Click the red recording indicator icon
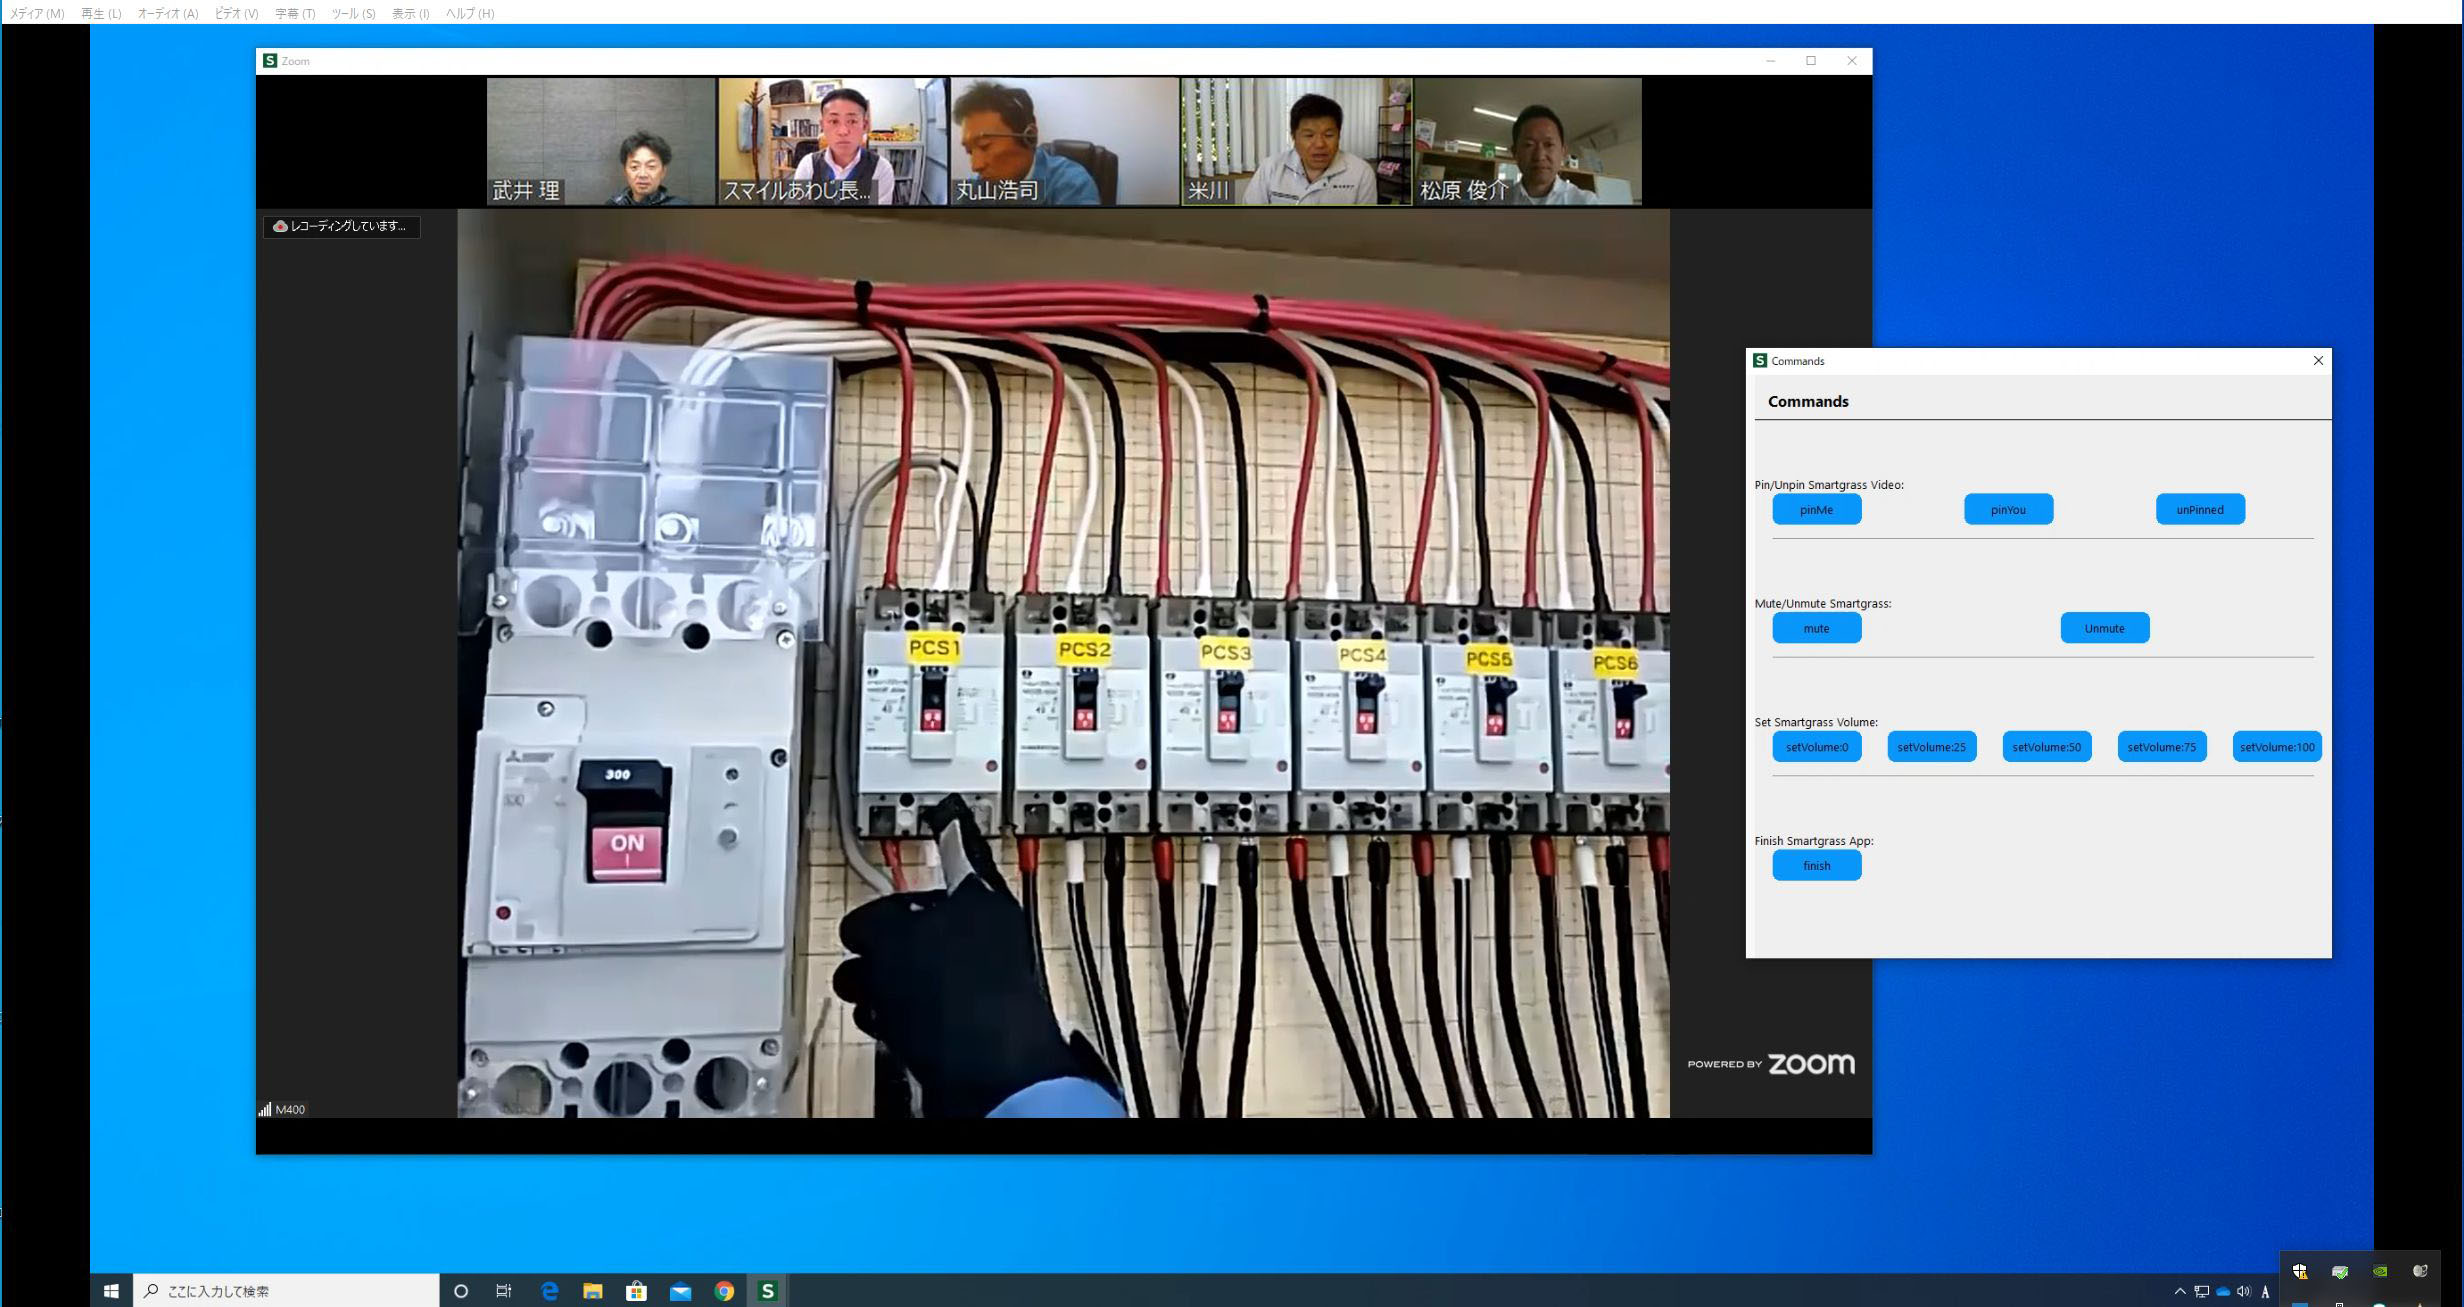The image size is (2464, 1307). point(280,227)
